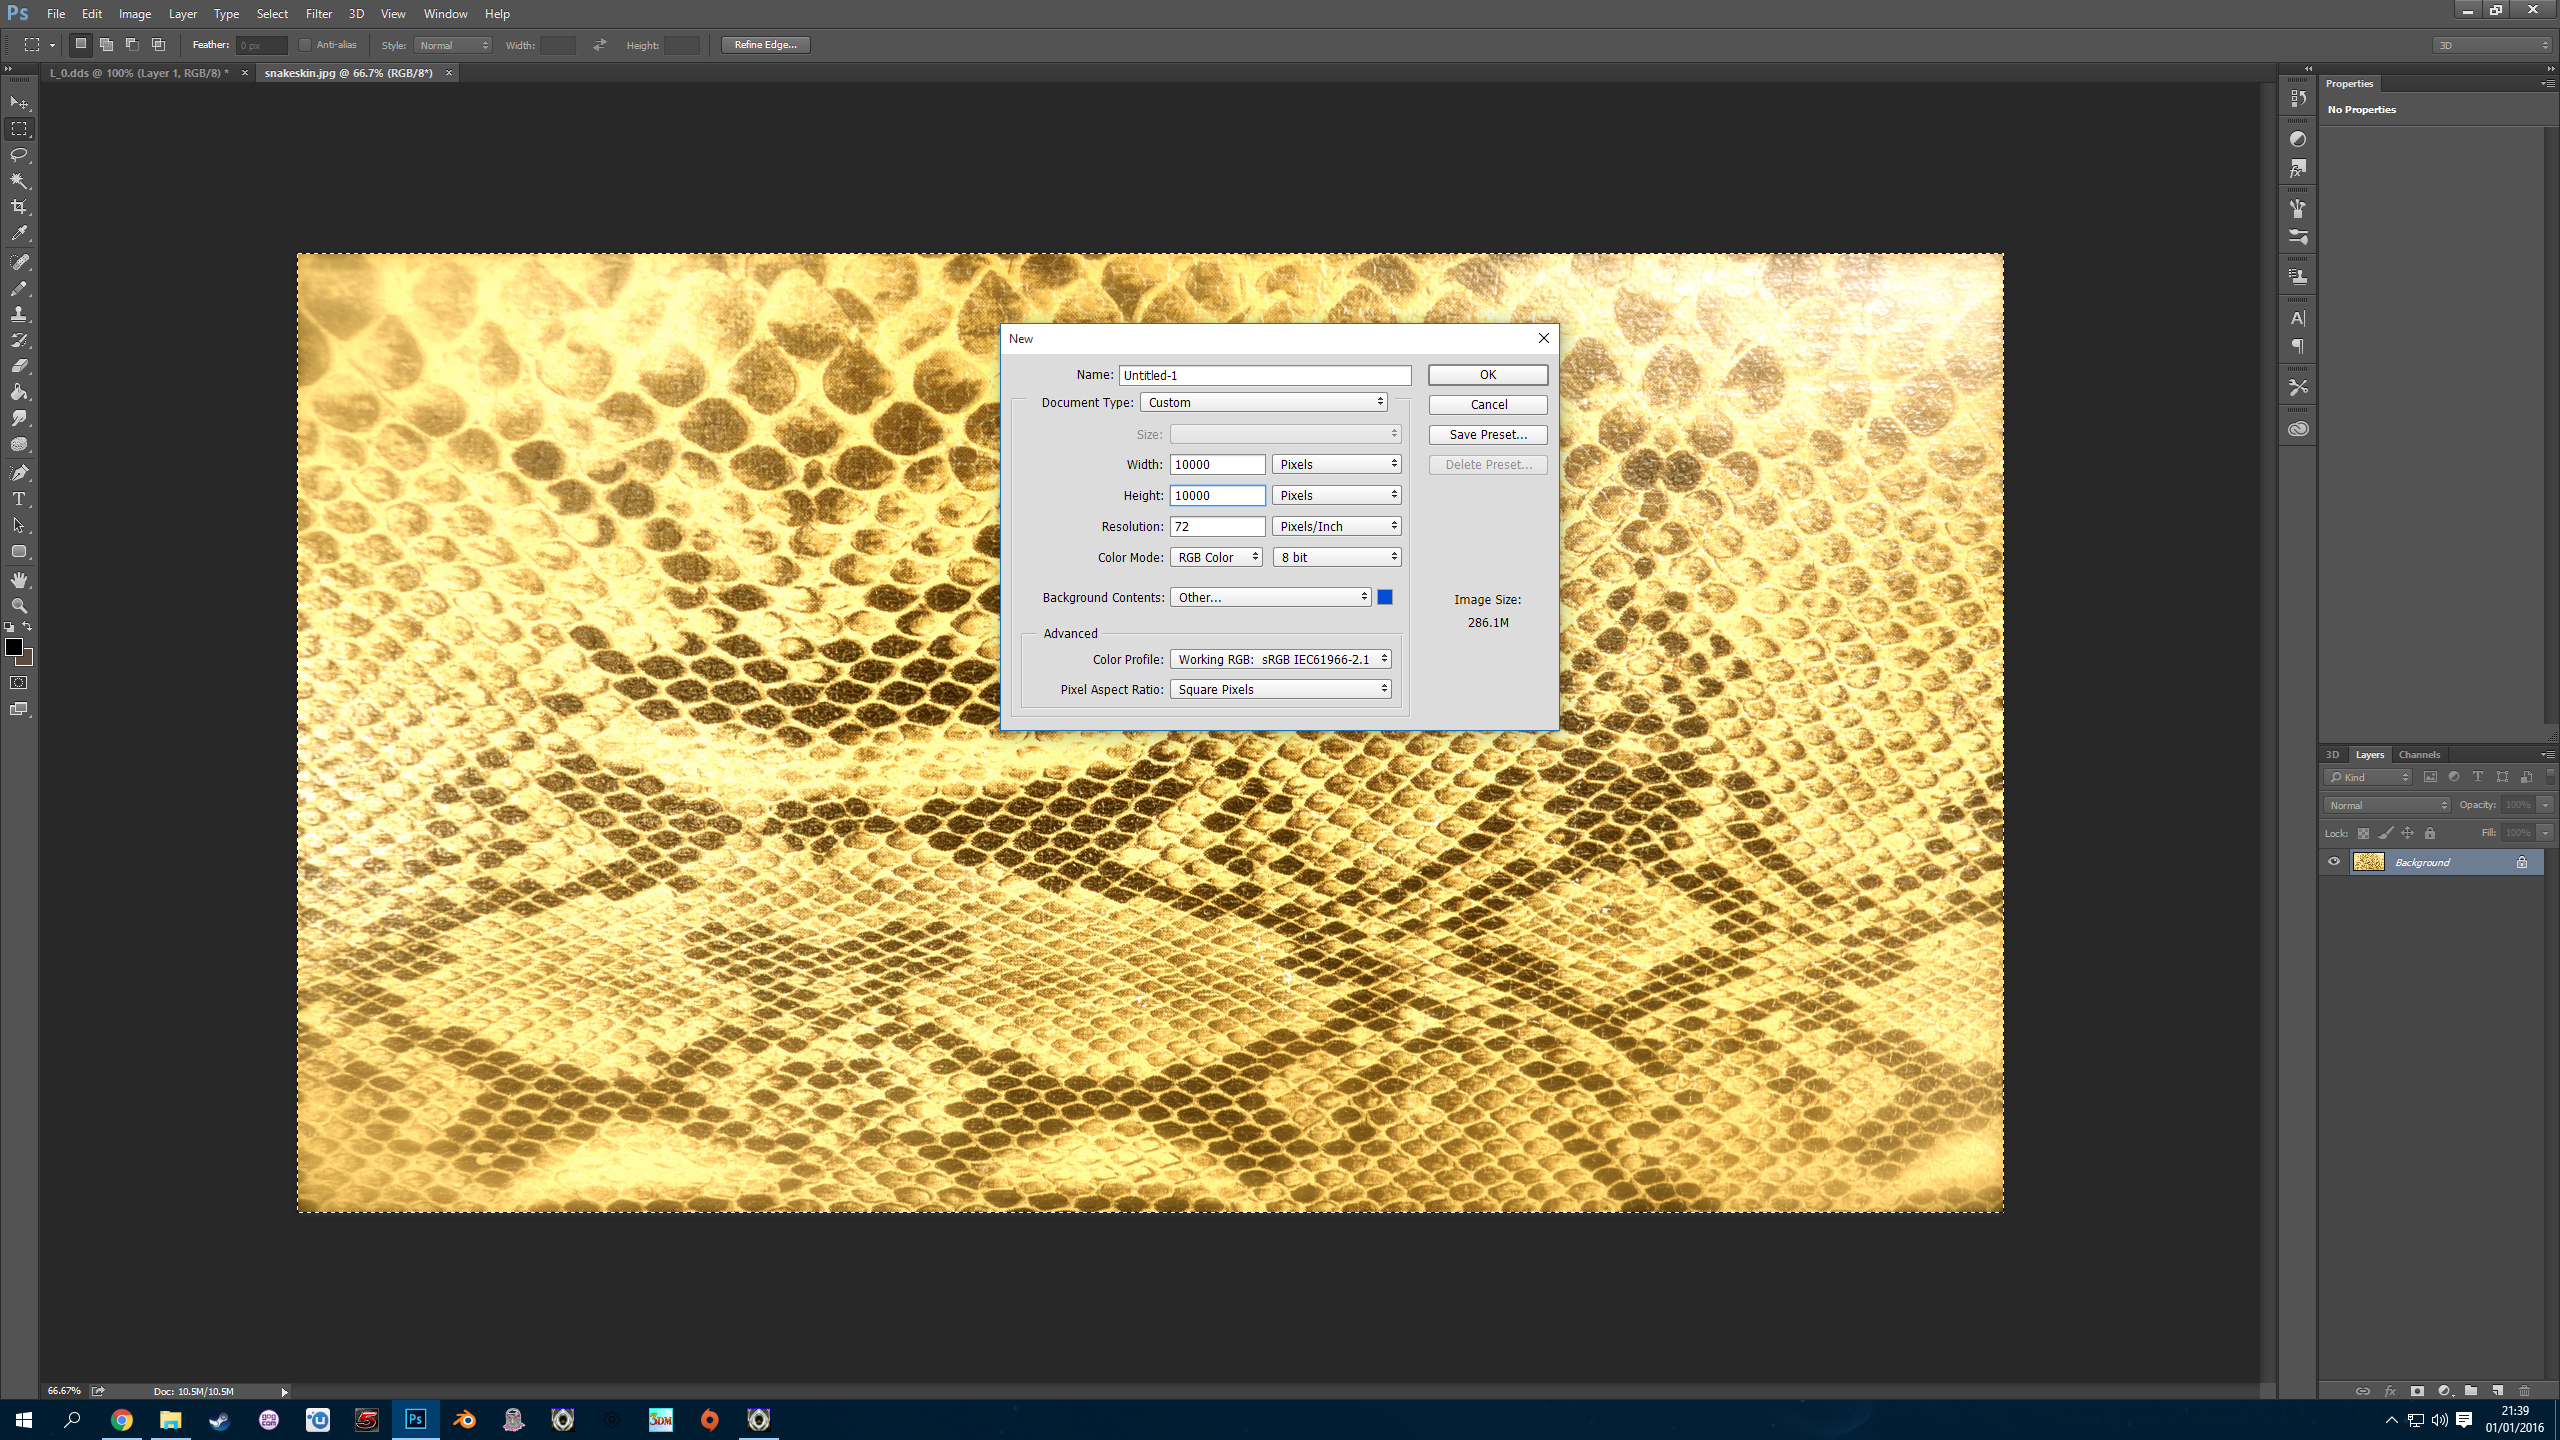Select the Clone Stamp tool

19,314
